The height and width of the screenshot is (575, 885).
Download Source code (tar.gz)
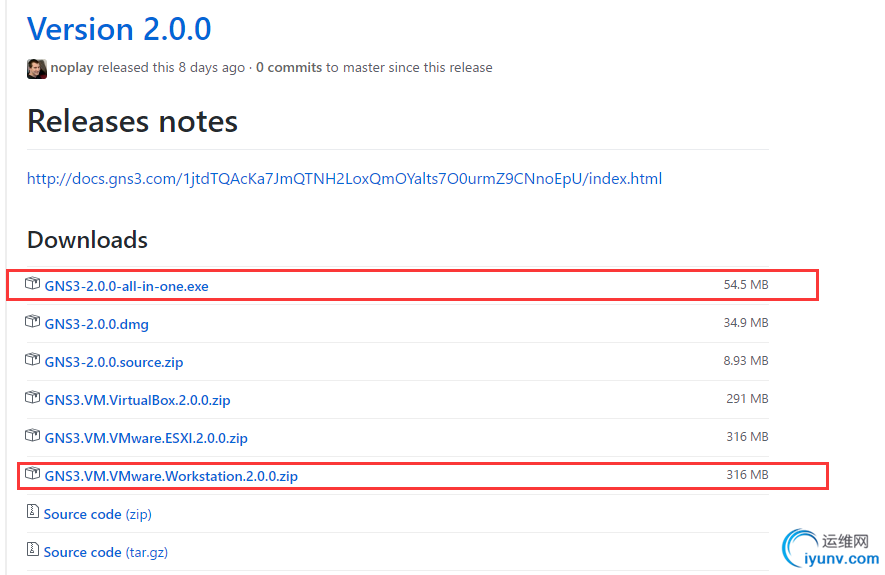click(97, 552)
